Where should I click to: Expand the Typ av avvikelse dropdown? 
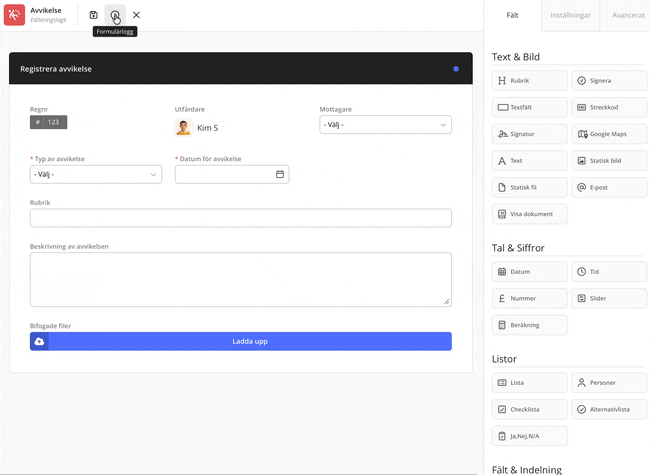(96, 174)
